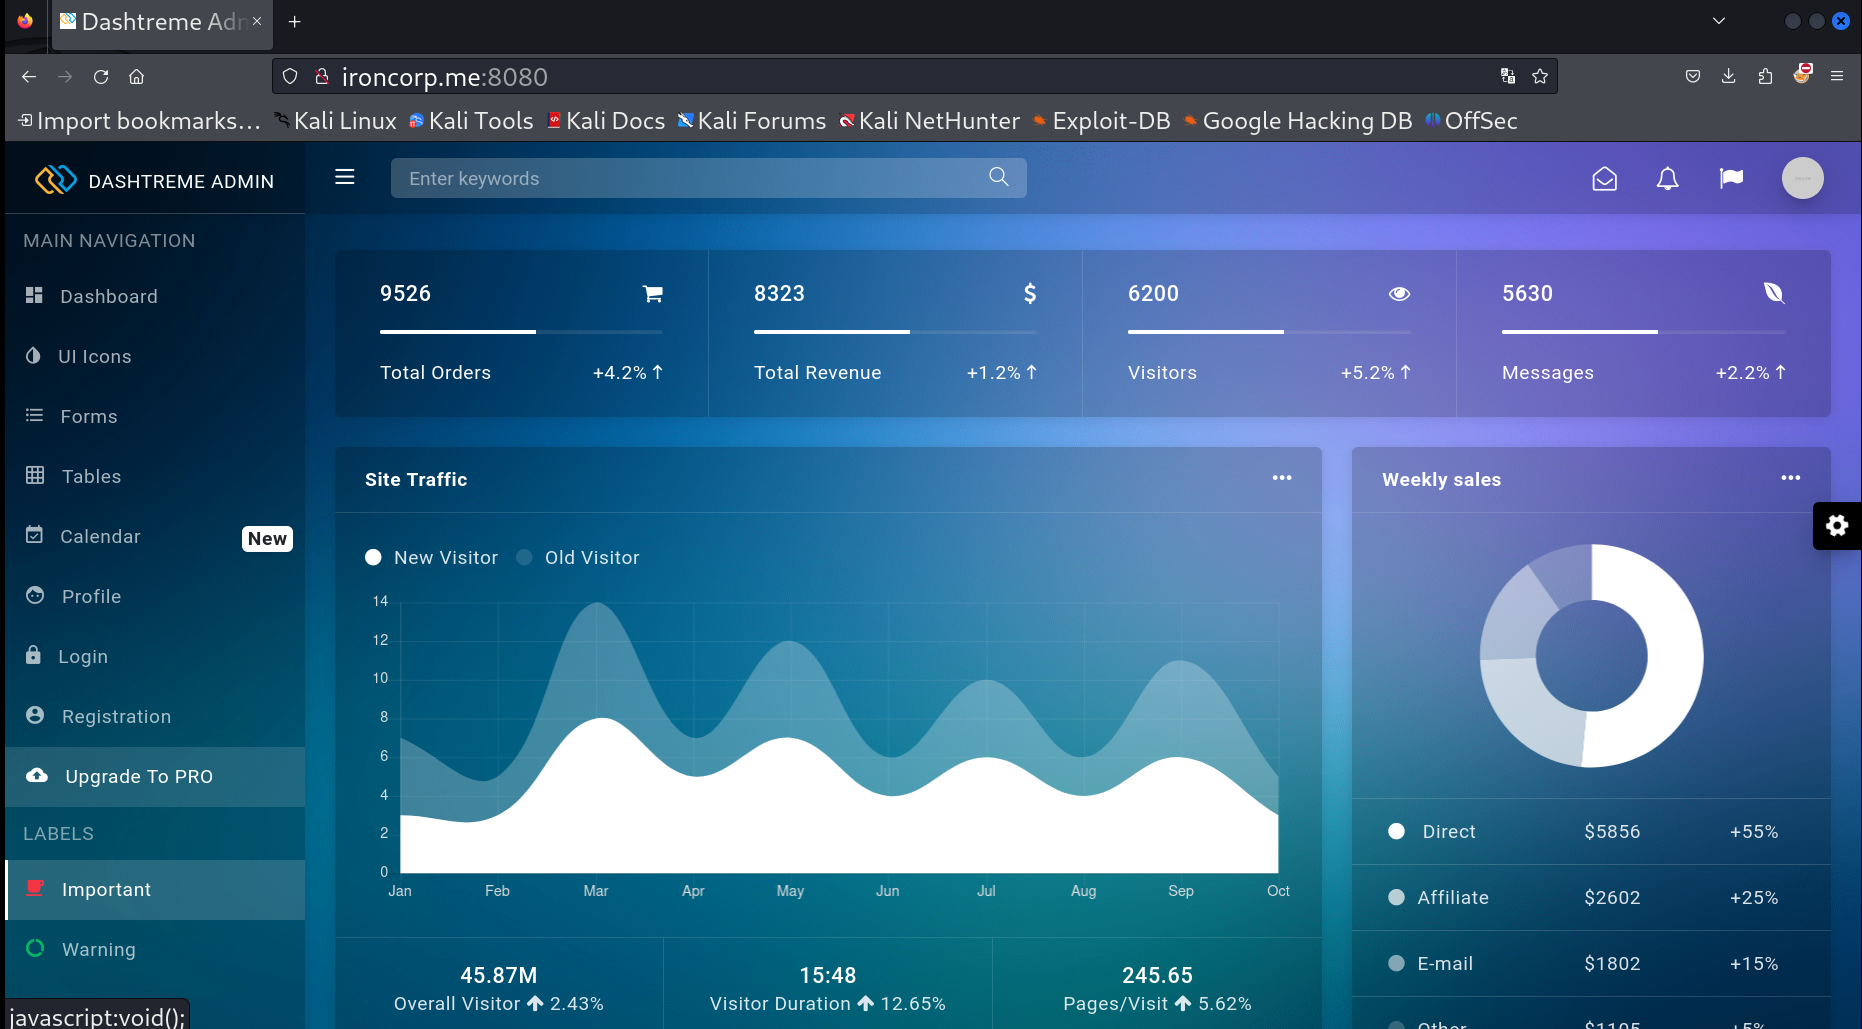Go back with browser back arrow
Screen dimensions: 1862x1029
point(29,76)
